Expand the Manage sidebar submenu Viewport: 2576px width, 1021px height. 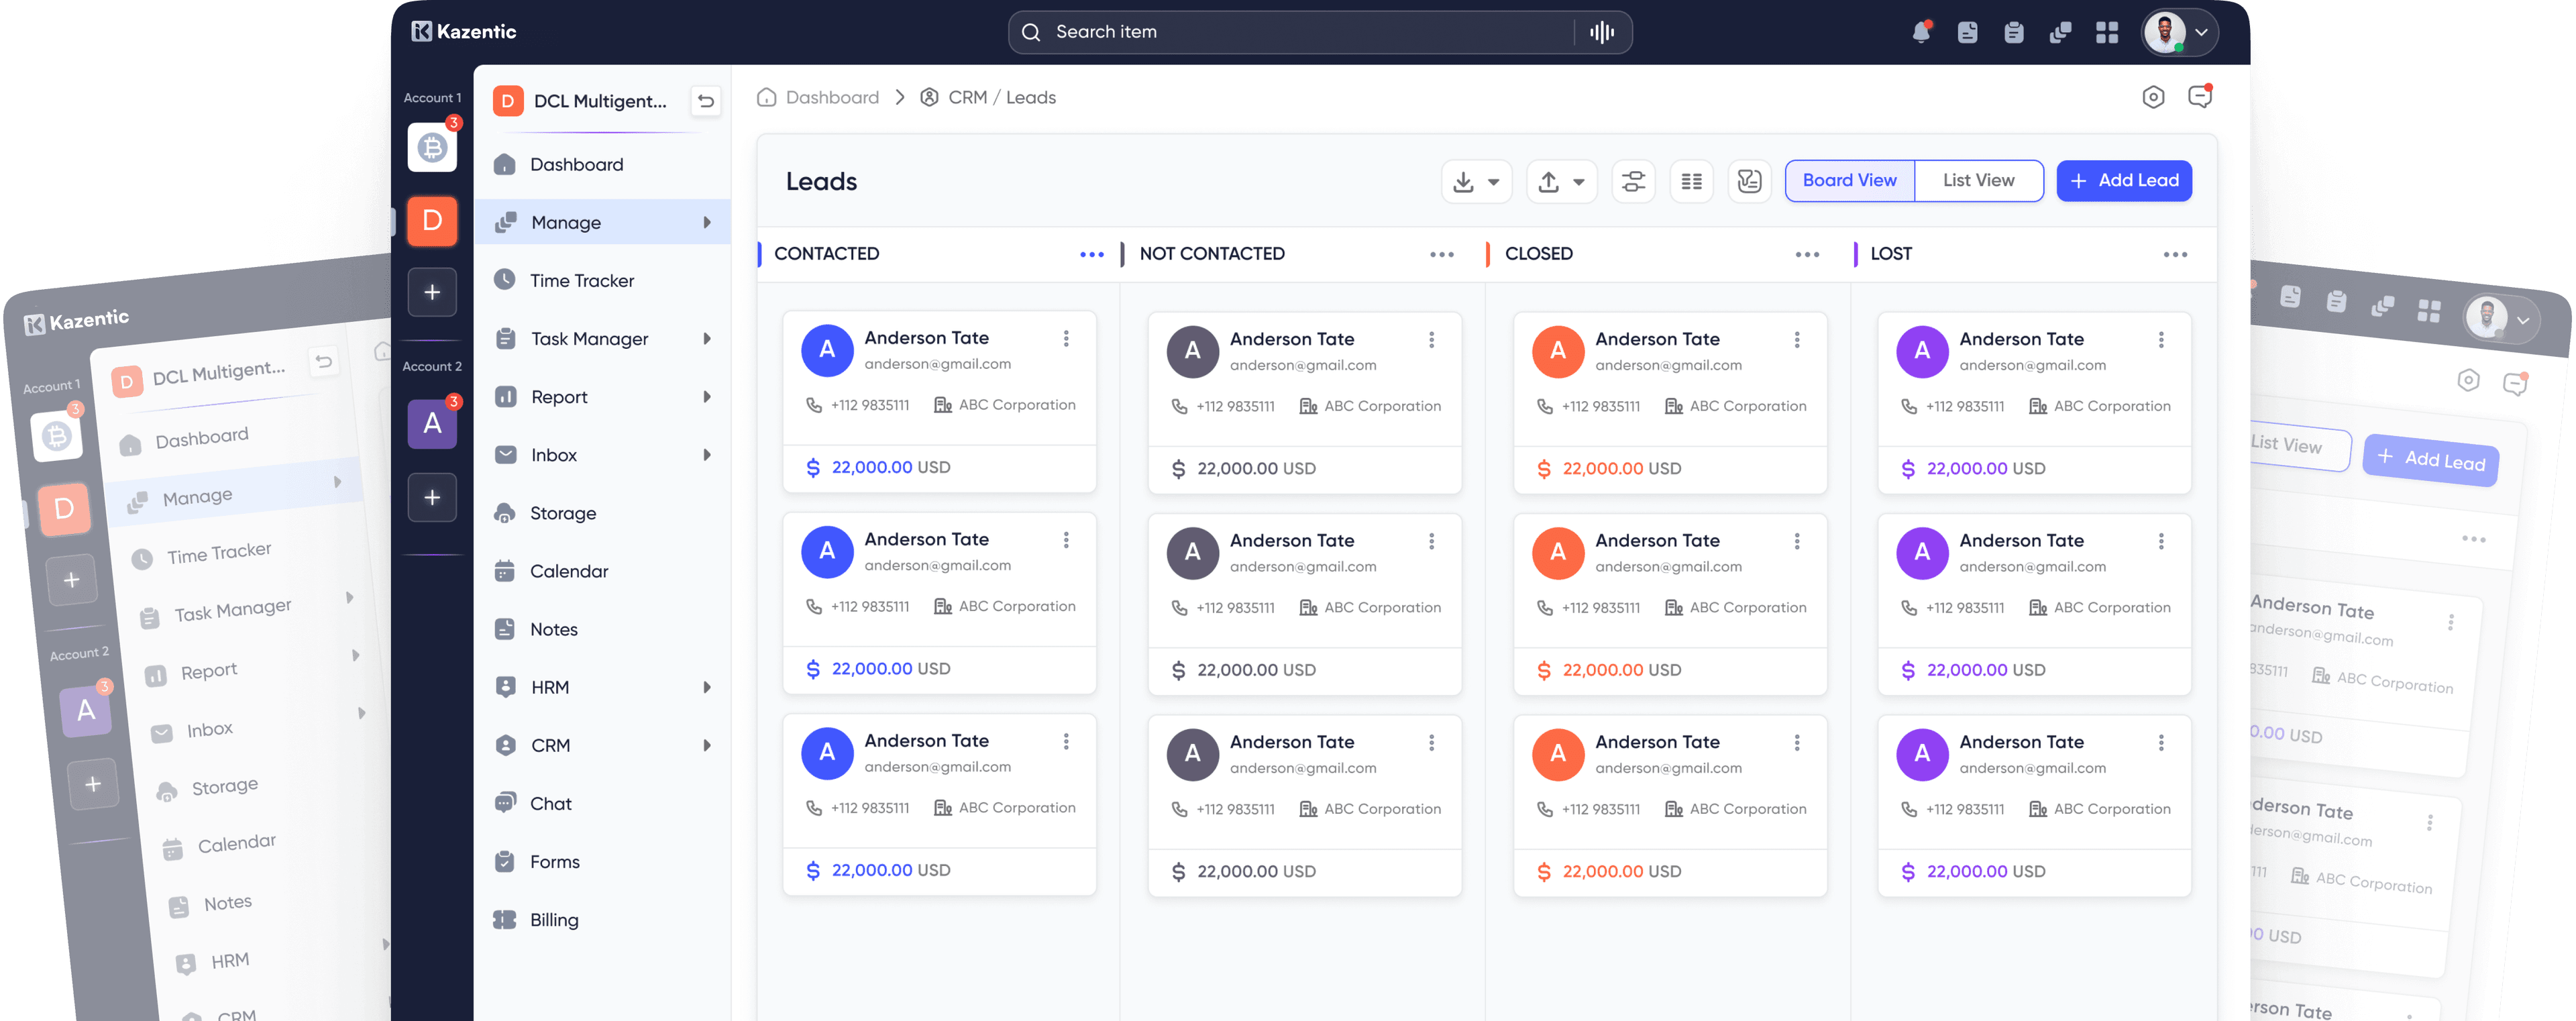pyautogui.click(x=707, y=222)
